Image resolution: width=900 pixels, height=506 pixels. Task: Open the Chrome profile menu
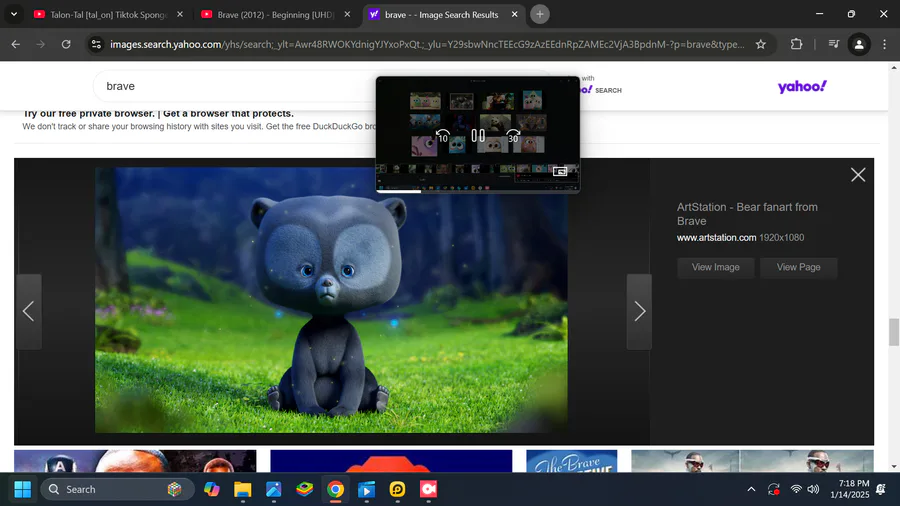point(859,44)
